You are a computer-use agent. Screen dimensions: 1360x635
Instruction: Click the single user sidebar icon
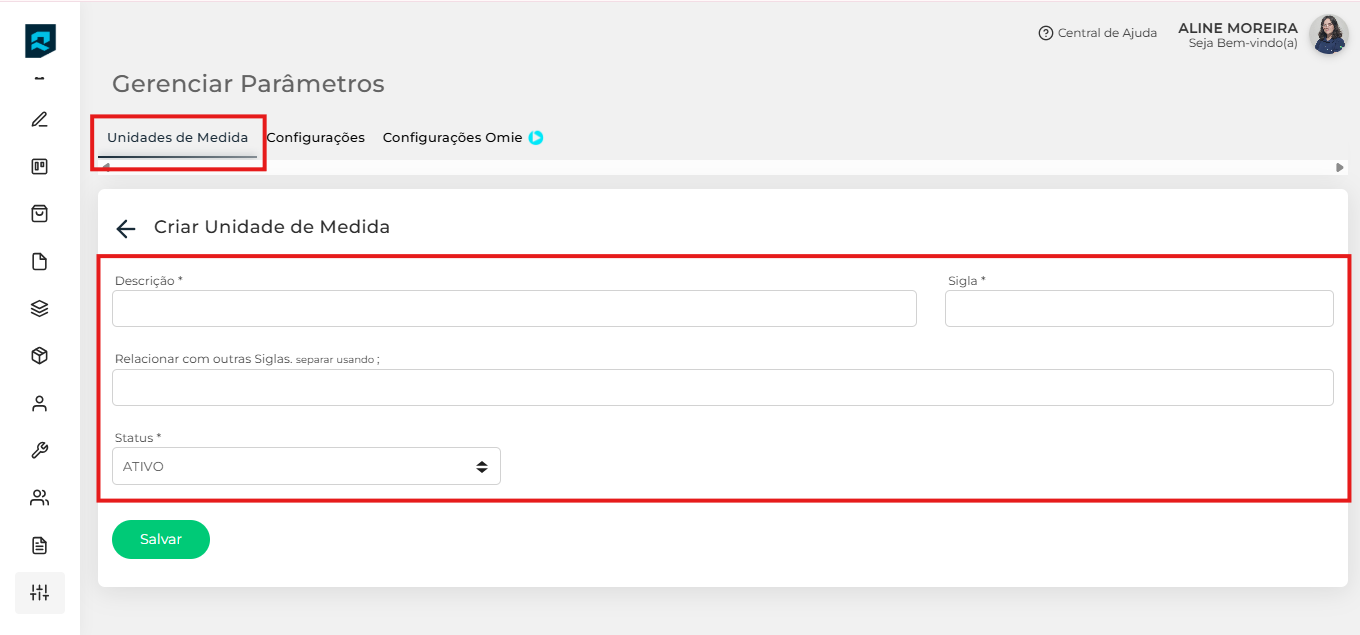39,404
